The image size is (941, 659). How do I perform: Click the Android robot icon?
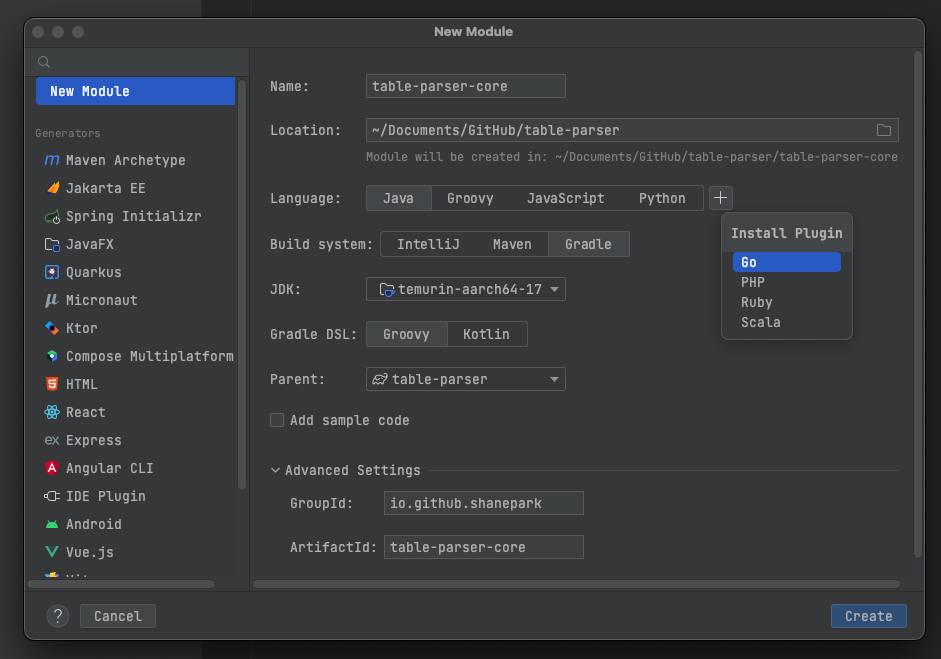click(x=52, y=524)
